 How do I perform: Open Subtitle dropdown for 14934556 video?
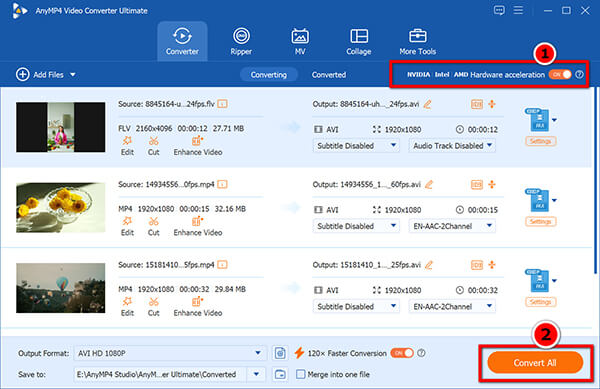pos(356,226)
